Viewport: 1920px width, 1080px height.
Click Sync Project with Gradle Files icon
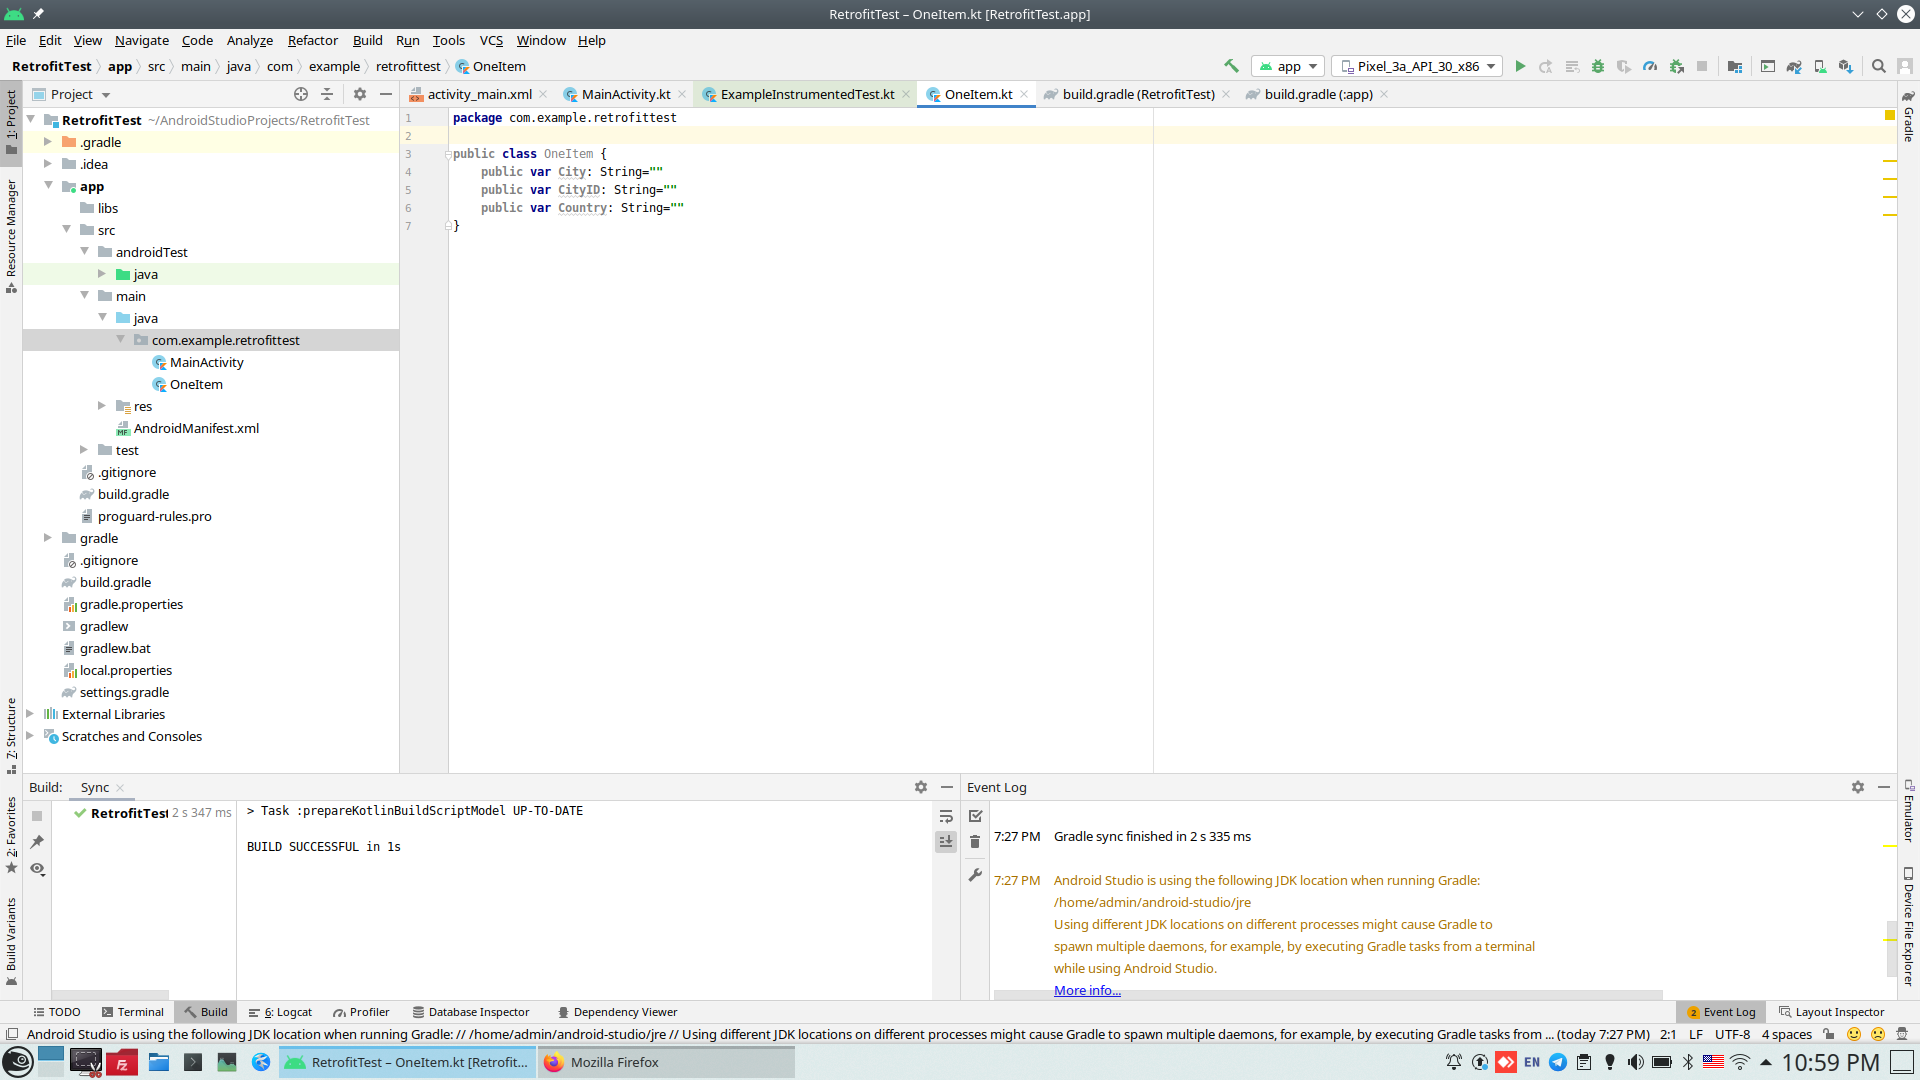pos(1794,66)
